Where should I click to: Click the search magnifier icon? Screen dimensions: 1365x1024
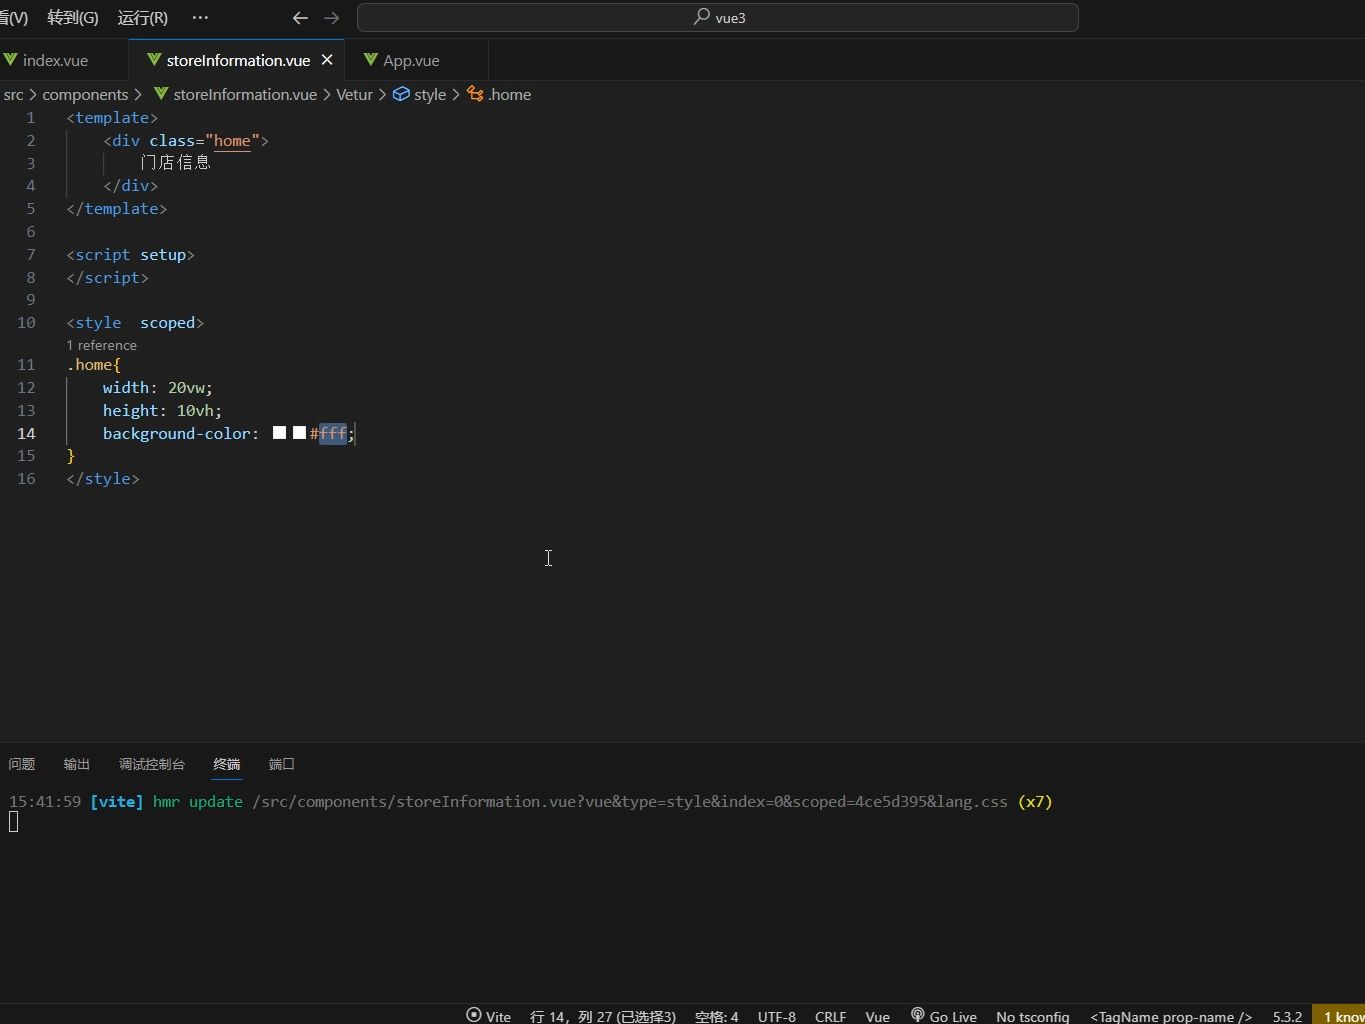coord(702,17)
